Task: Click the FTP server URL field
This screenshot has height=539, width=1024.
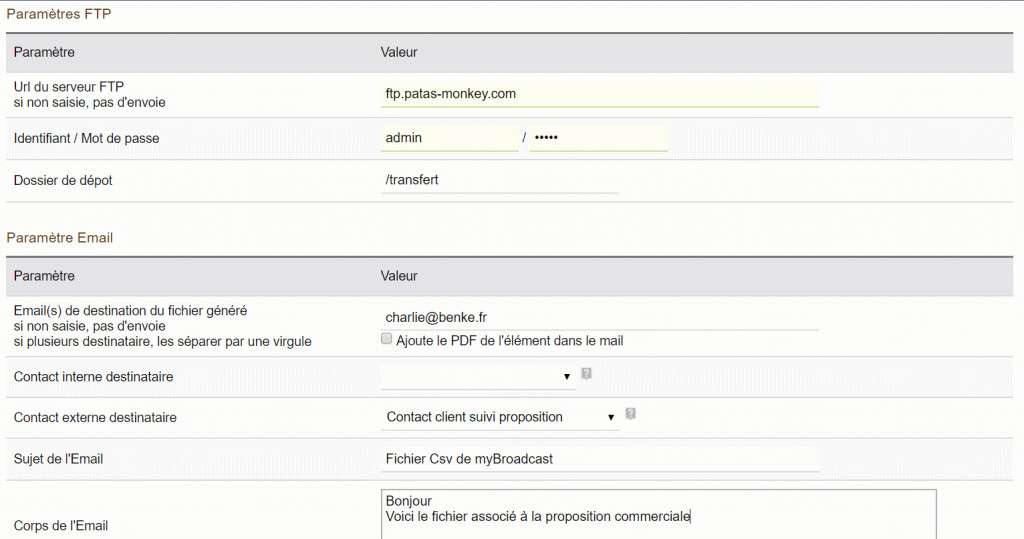Action: [x=599, y=94]
